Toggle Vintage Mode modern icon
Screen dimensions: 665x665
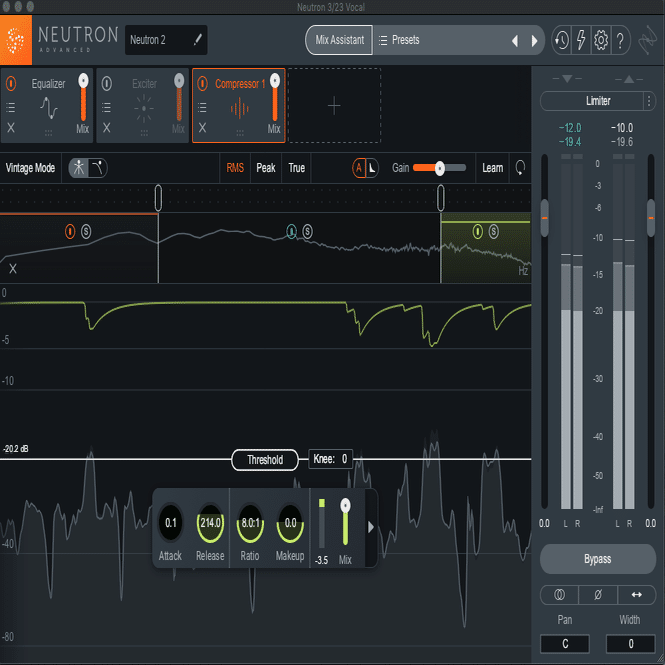pyautogui.click(x=78, y=168)
